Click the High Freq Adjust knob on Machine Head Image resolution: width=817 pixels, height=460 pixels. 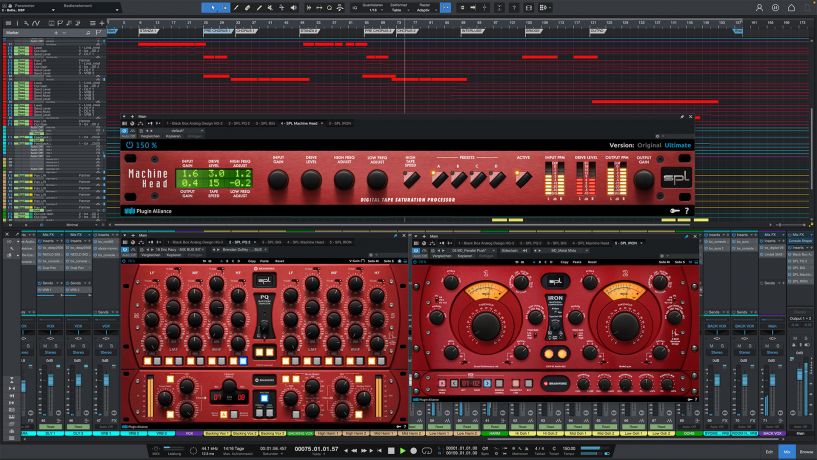[x=344, y=180]
